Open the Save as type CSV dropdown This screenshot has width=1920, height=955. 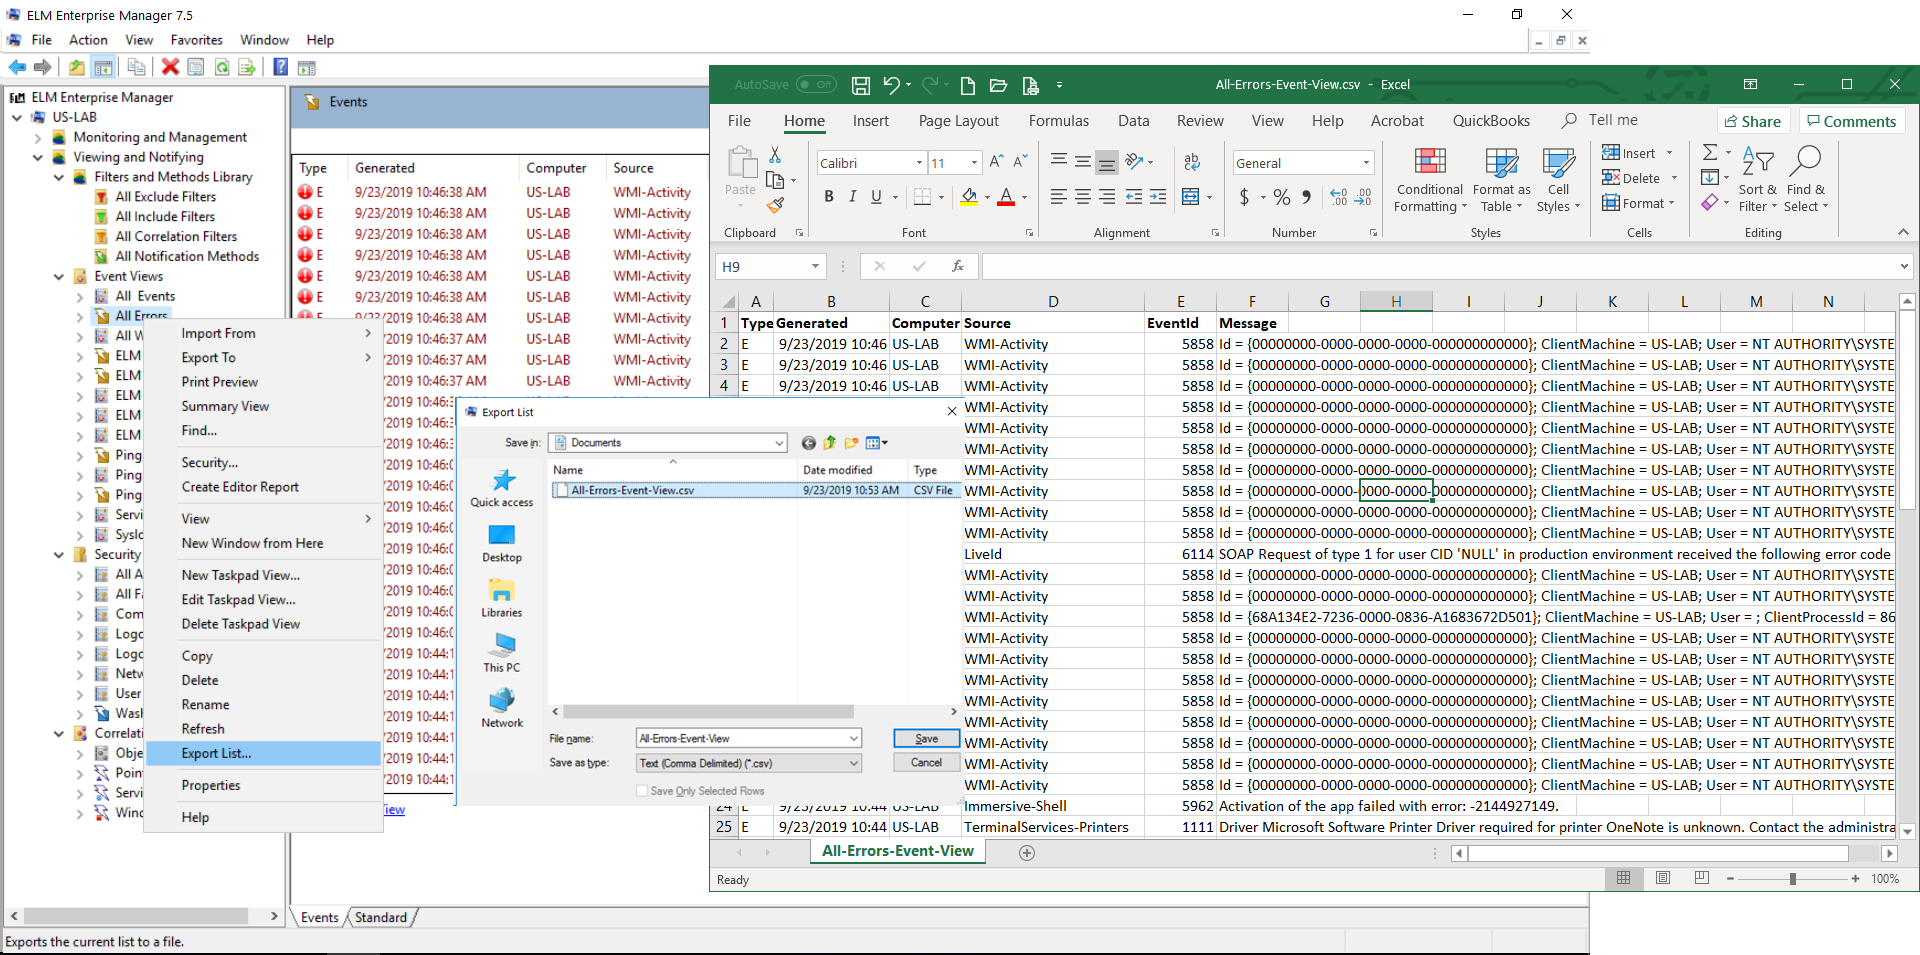[854, 763]
